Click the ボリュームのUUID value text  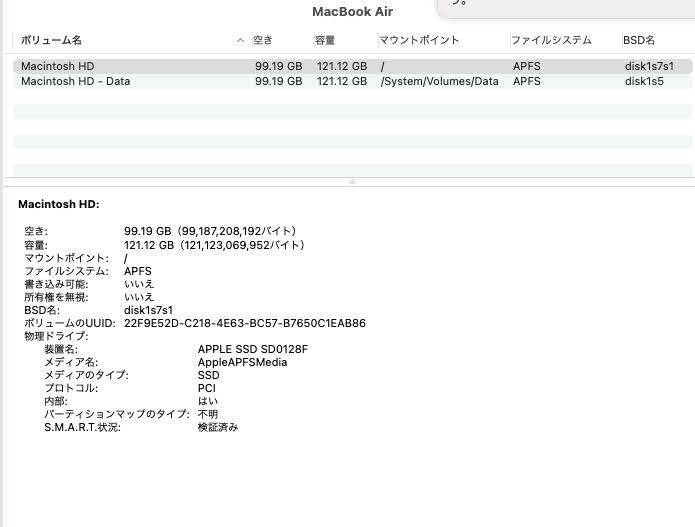point(244,324)
